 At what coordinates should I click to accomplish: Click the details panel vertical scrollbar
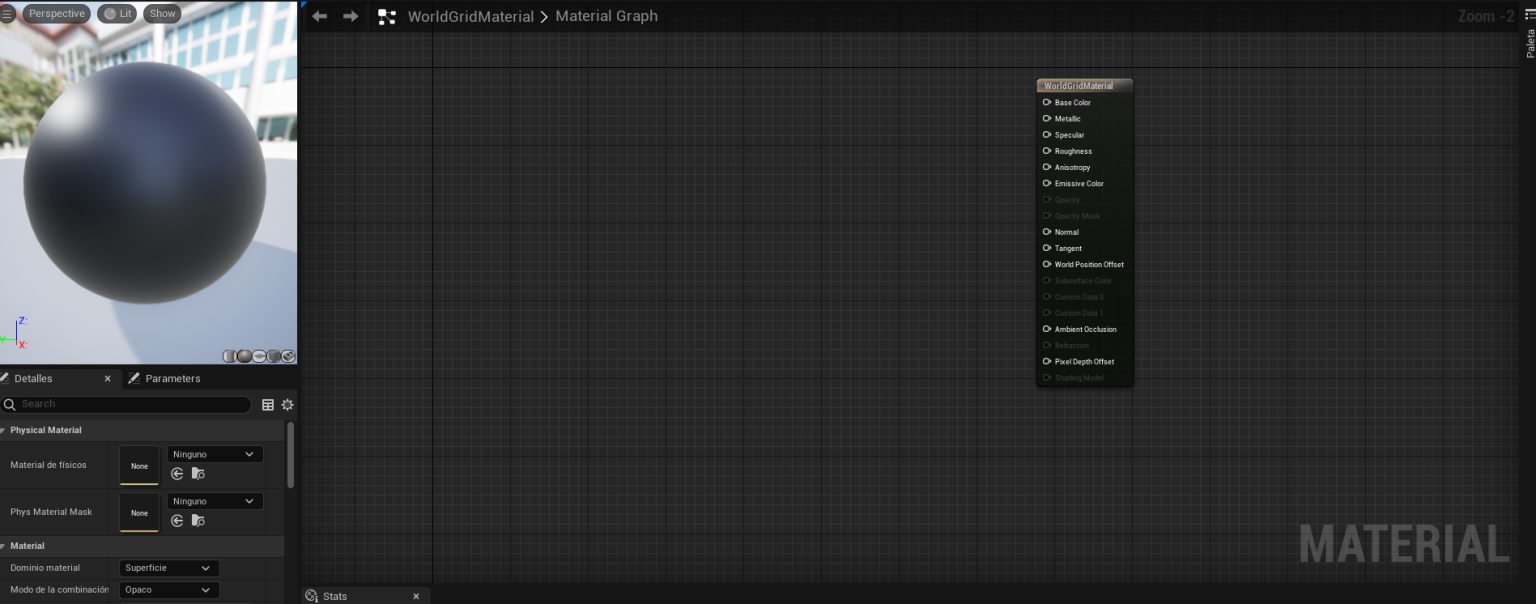[x=291, y=454]
